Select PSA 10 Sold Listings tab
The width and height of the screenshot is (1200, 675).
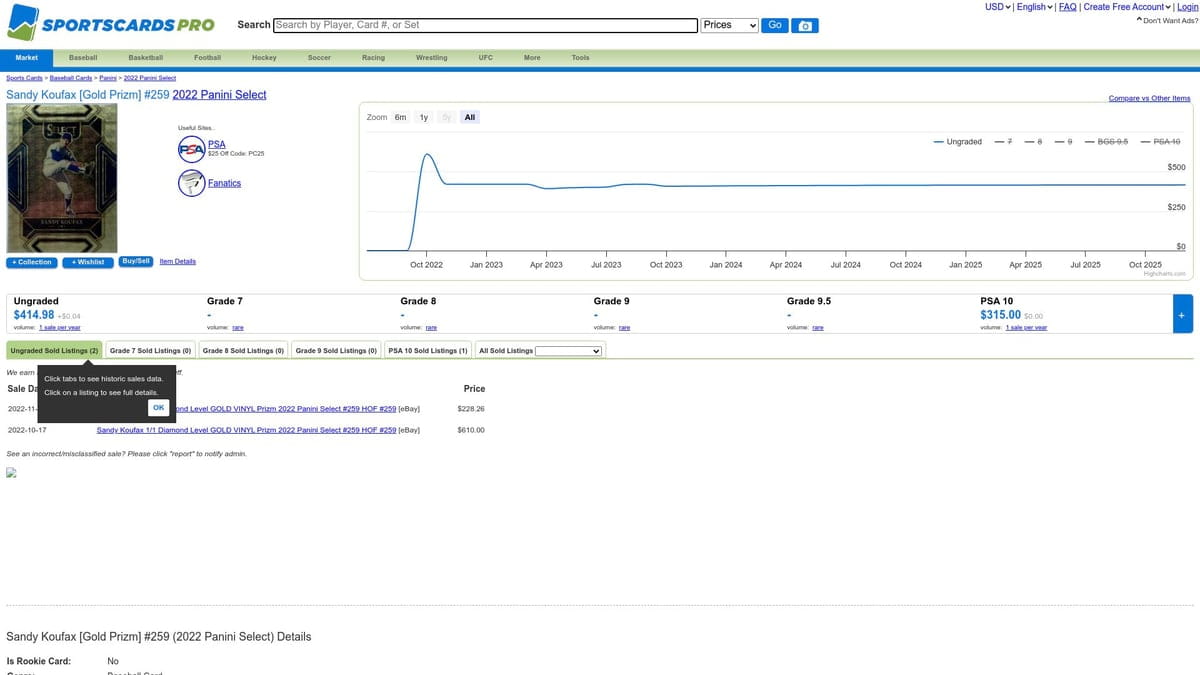(428, 351)
